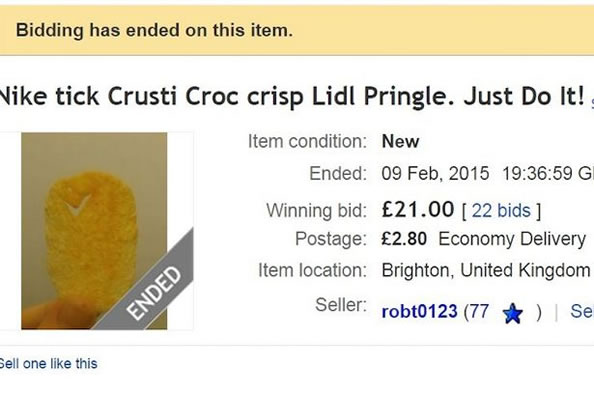The image size is (594, 395).
Task: Click the cut-off link right of seller star
Action: [x=582, y=311]
